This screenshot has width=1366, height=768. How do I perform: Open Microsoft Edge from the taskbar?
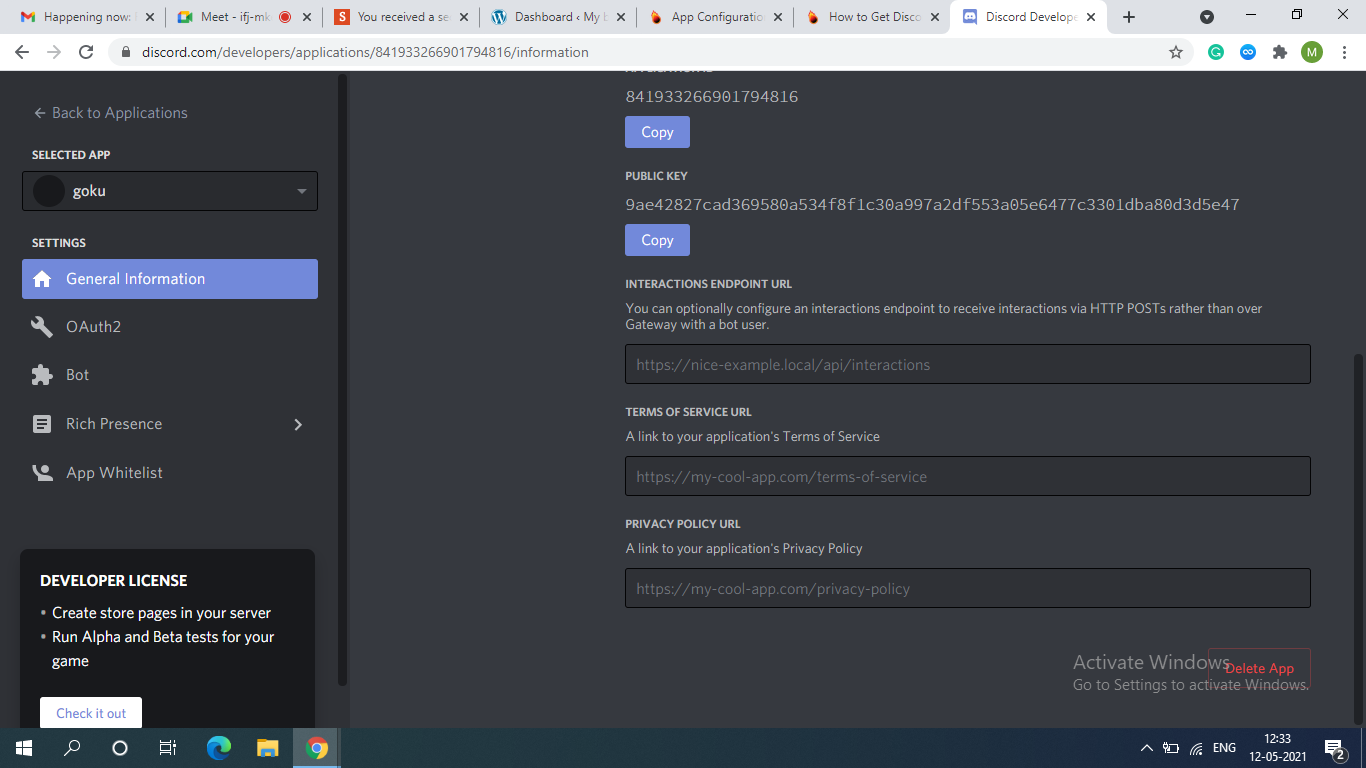[x=218, y=747]
